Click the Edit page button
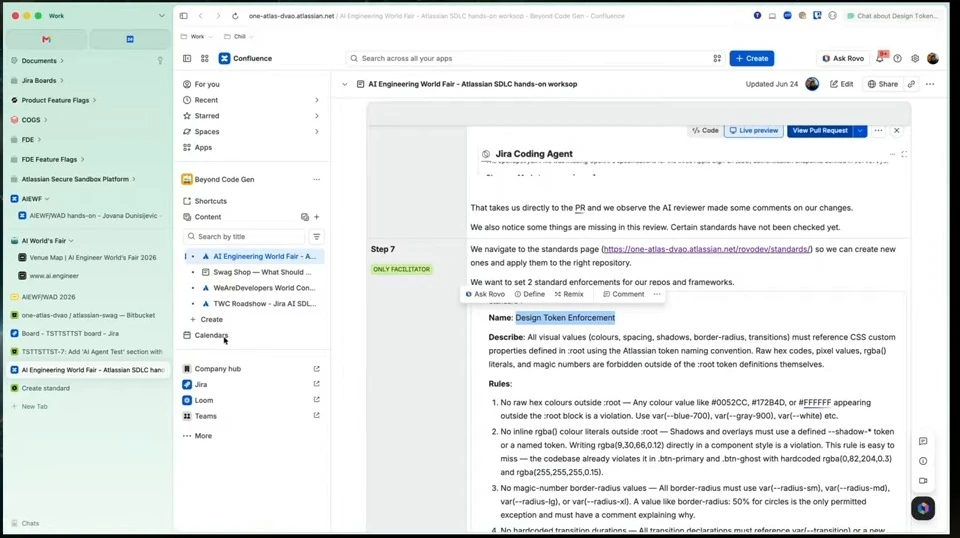The width and height of the screenshot is (960, 538). (841, 84)
